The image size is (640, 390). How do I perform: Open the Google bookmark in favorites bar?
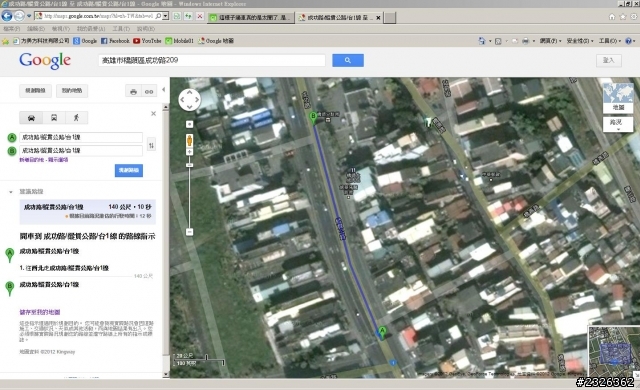pos(85,41)
